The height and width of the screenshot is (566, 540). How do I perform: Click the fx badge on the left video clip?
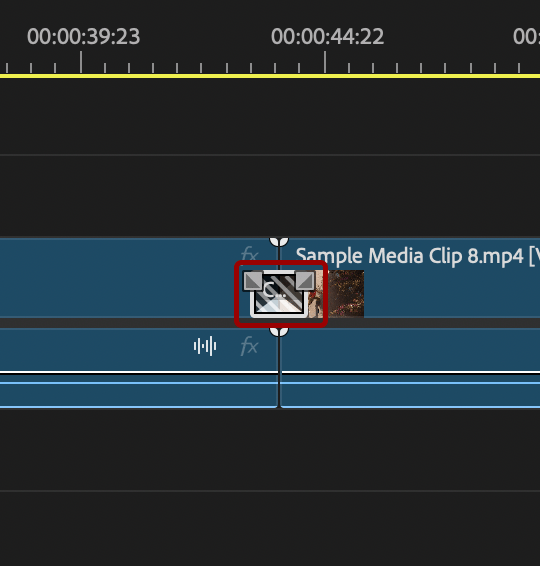tap(249, 253)
